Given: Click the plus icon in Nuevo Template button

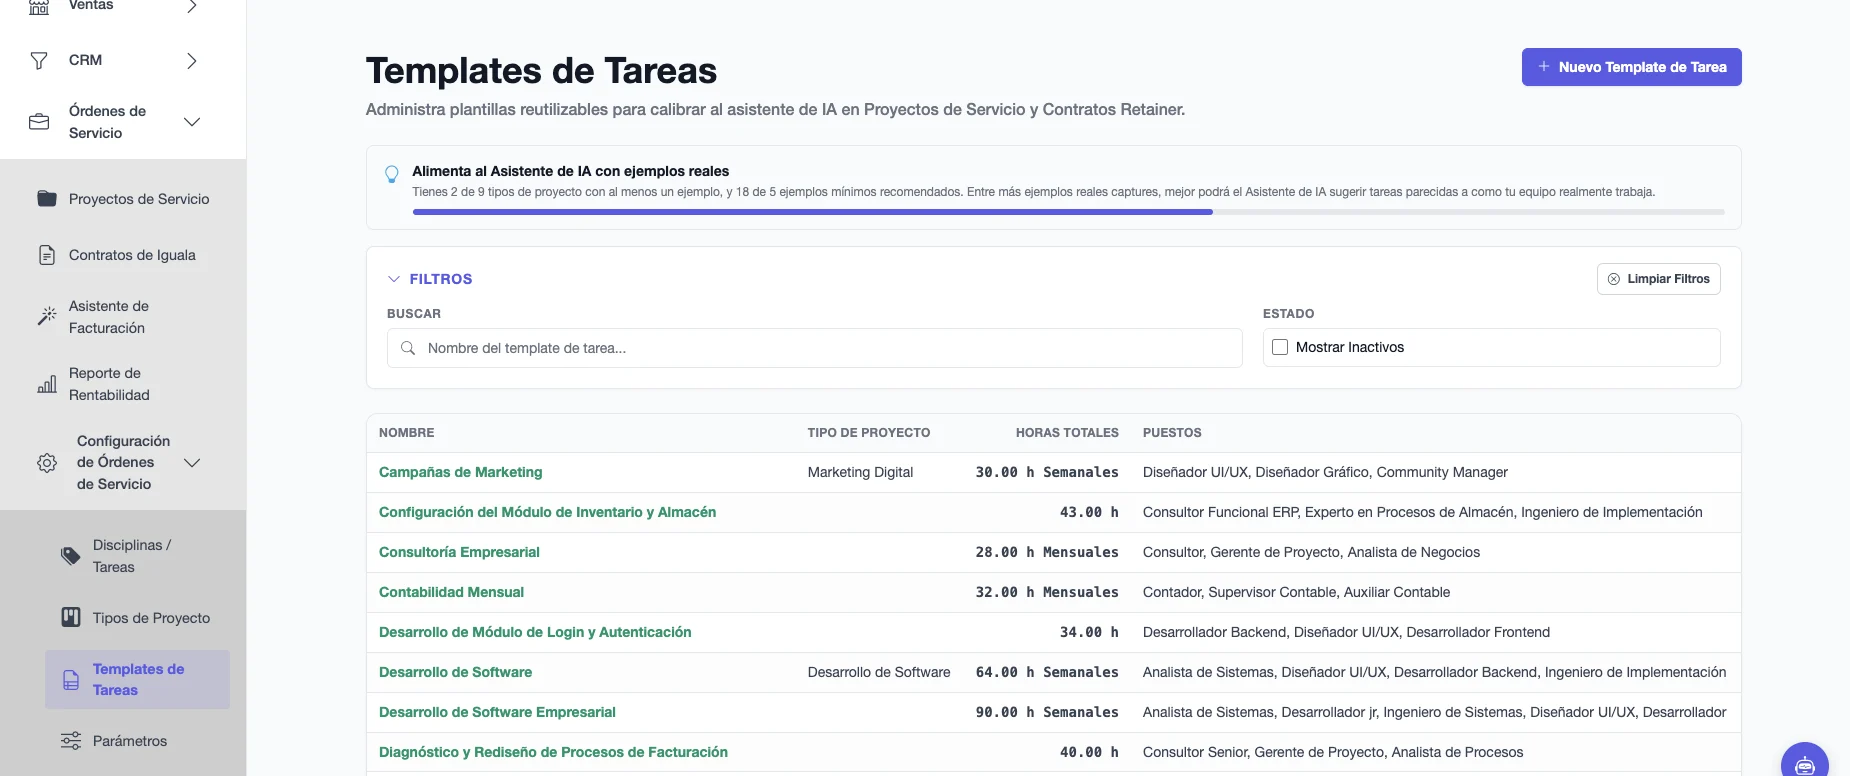Looking at the screenshot, I should pos(1544,66).
